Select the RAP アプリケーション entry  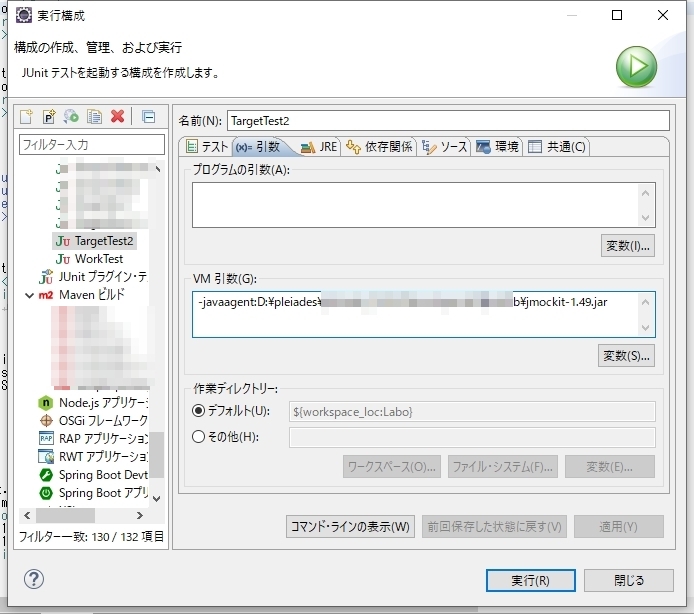point(93,439)
